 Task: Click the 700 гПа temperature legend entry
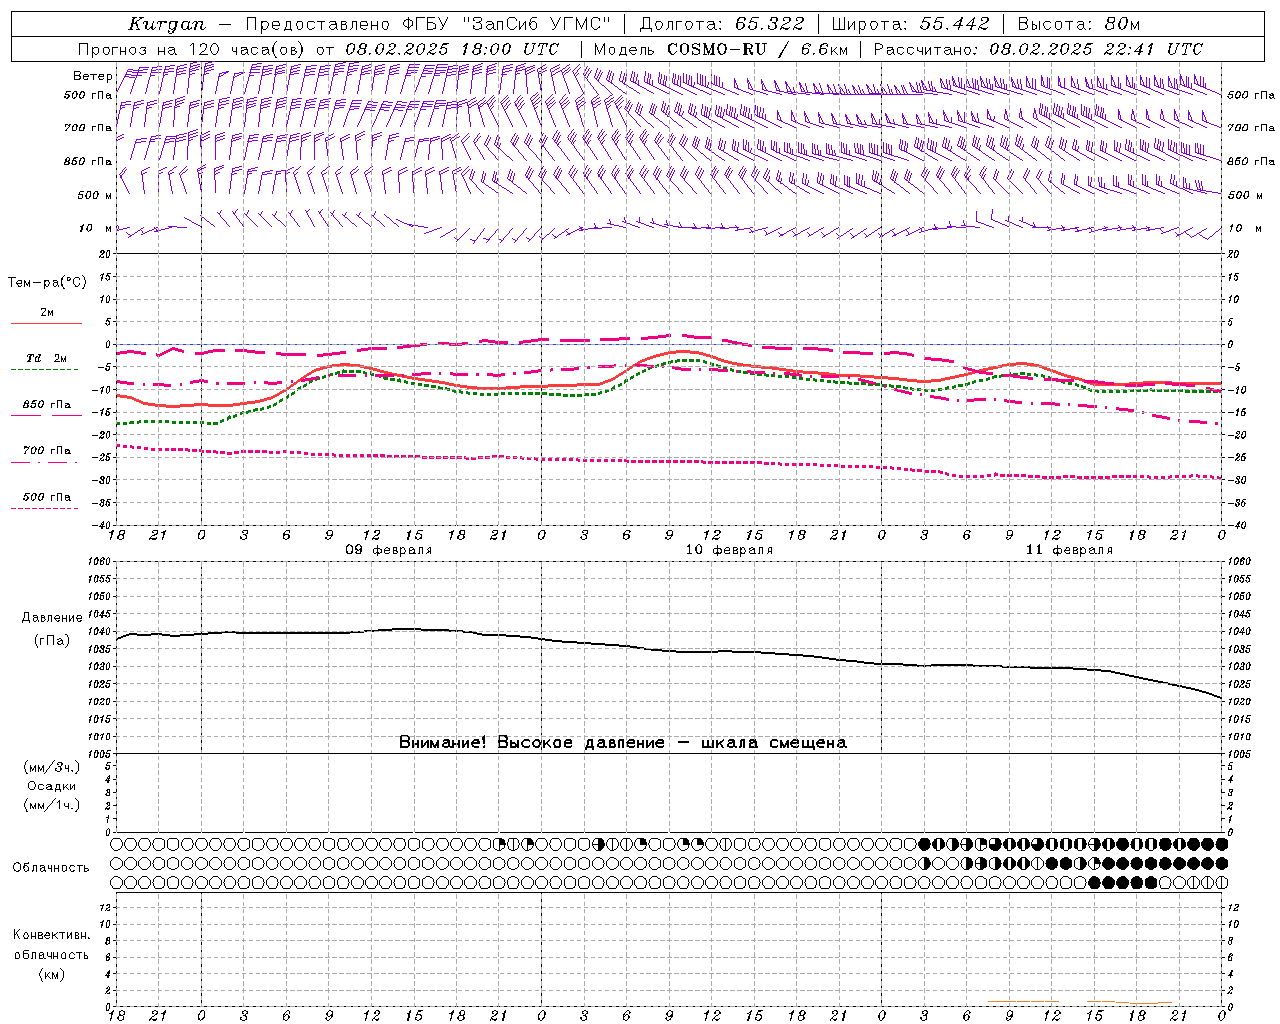(x=47, y=451)
